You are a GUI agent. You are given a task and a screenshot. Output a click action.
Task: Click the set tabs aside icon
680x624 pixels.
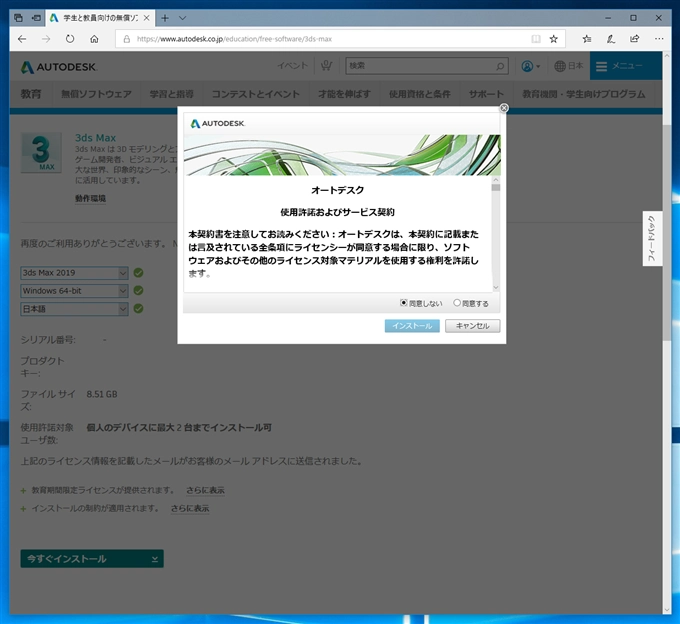(36, 18)
